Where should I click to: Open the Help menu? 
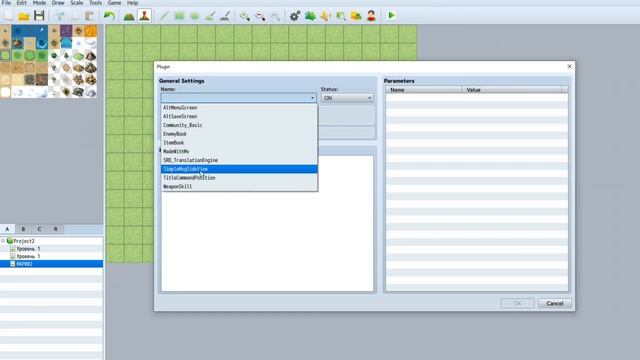click(133, 3)
